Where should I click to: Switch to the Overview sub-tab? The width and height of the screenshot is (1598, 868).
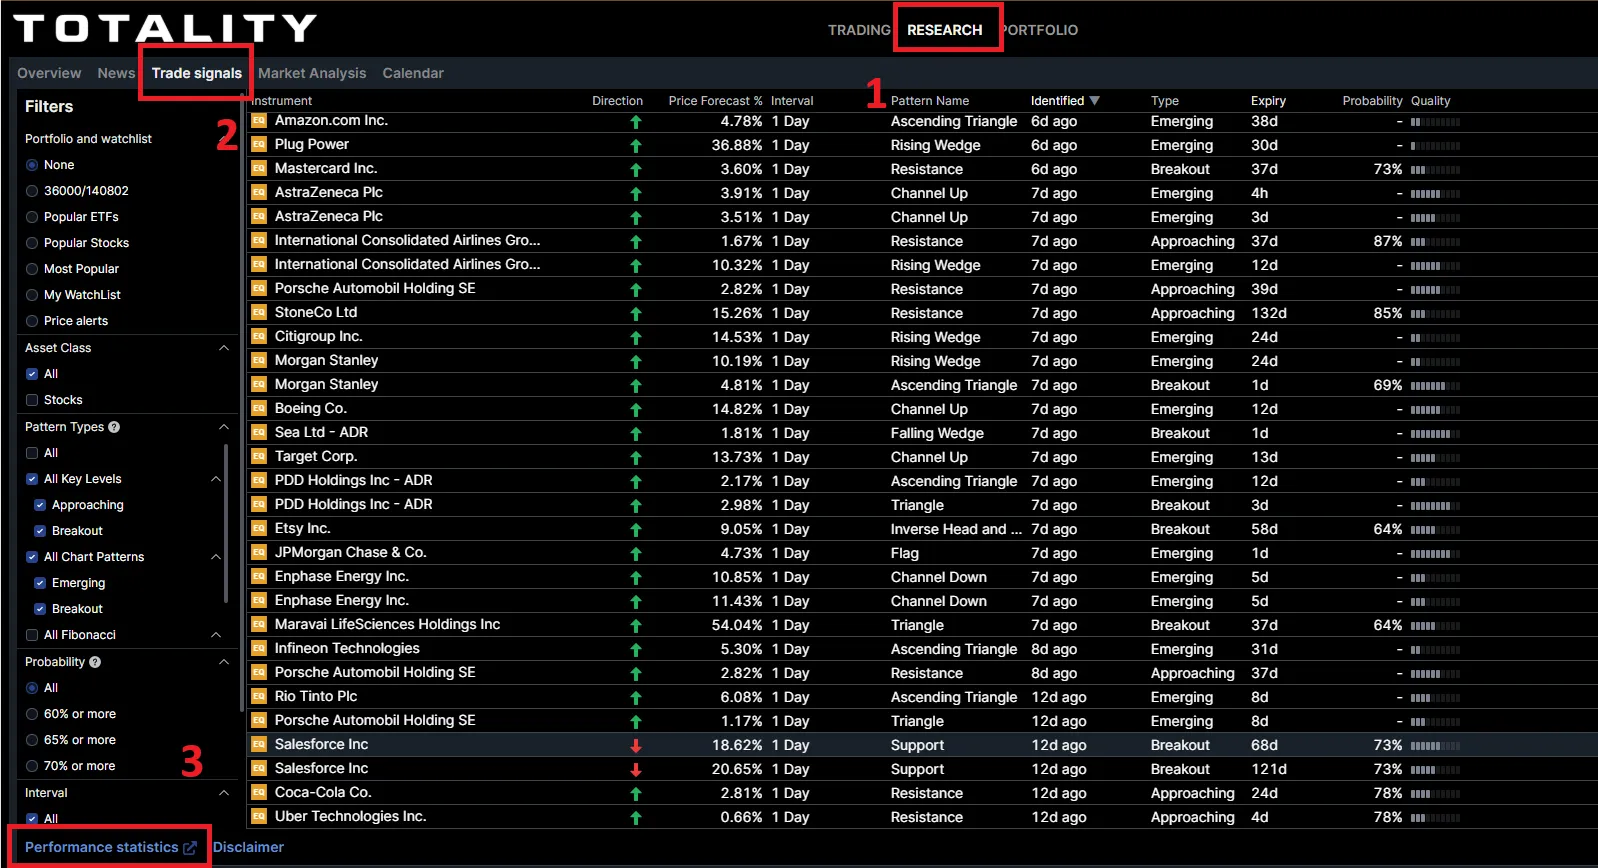(x=49, y=73)
